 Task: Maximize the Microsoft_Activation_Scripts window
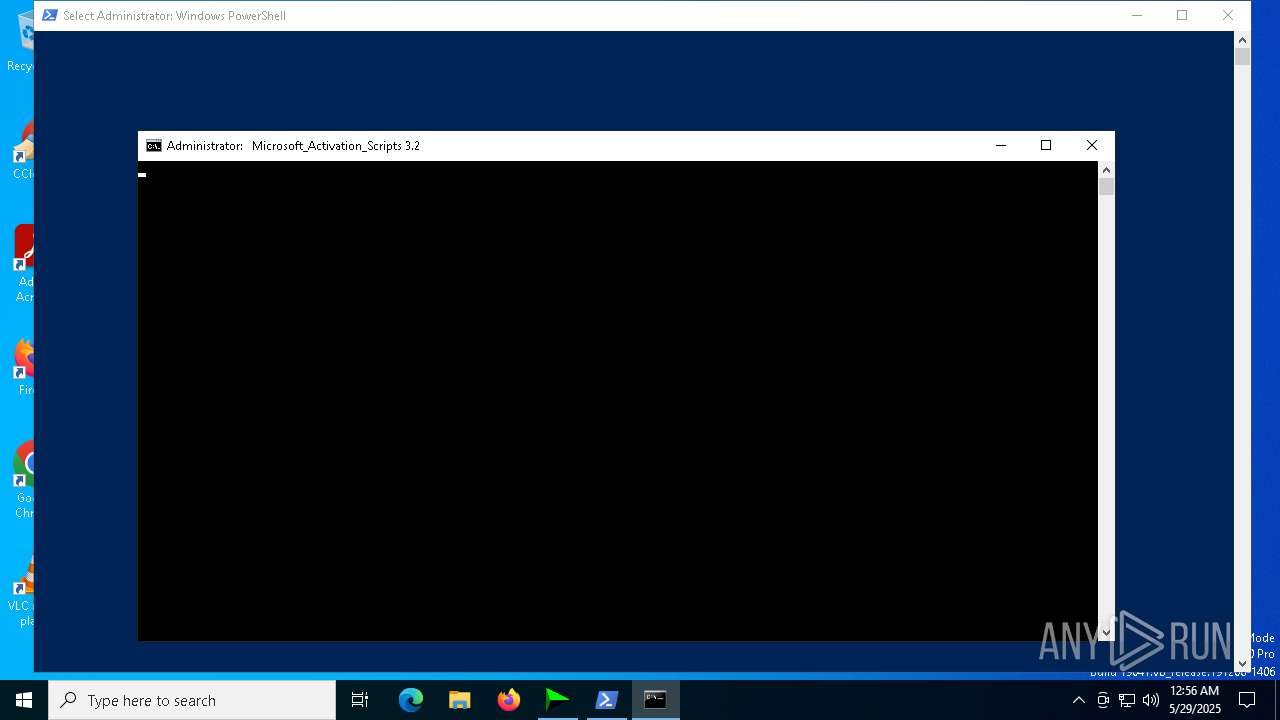pos(1046,145)
